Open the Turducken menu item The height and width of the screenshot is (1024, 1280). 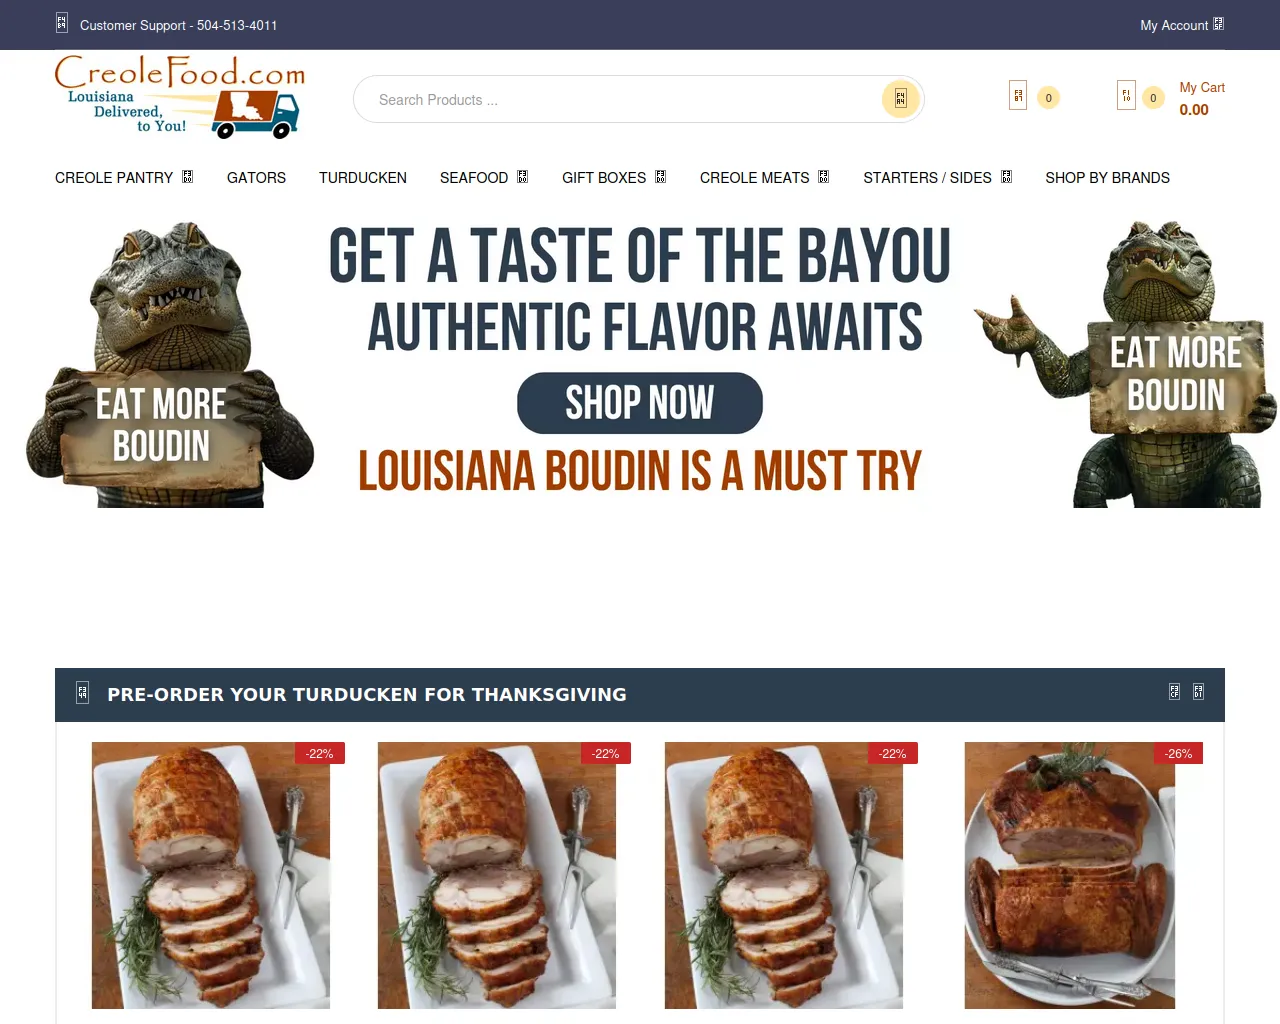363,178
